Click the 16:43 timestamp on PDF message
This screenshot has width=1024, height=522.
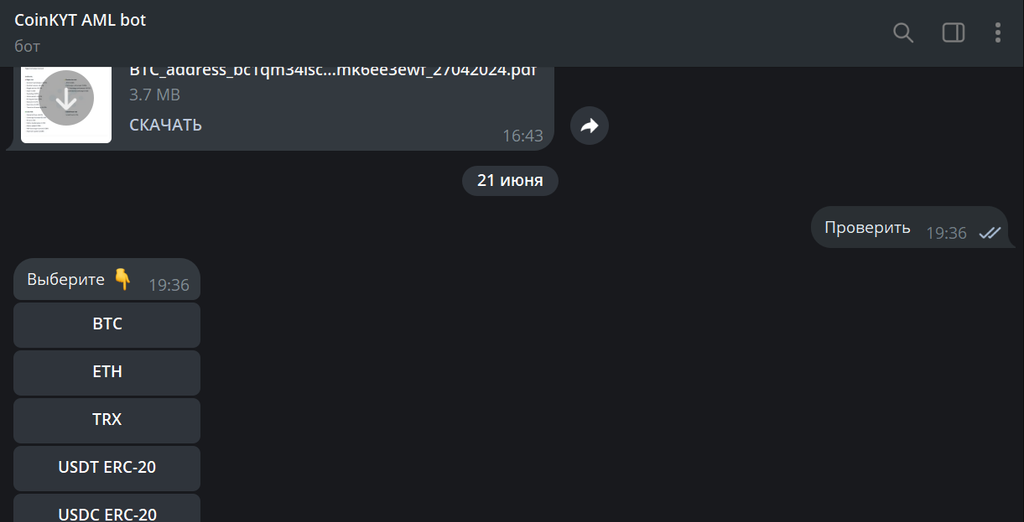click(x=522, y=135)
